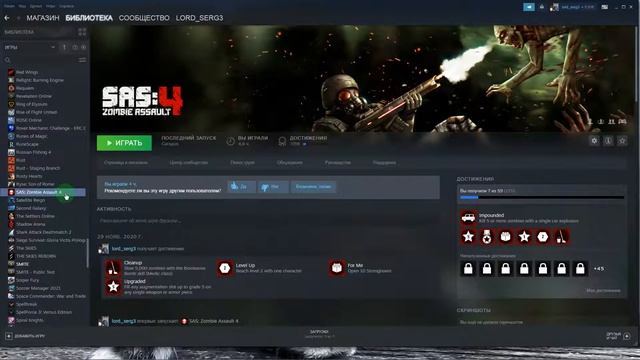The width and height of the screenshot is (640, 360).
Task: Open the notifications bell icon
Action: click(542, 7)
